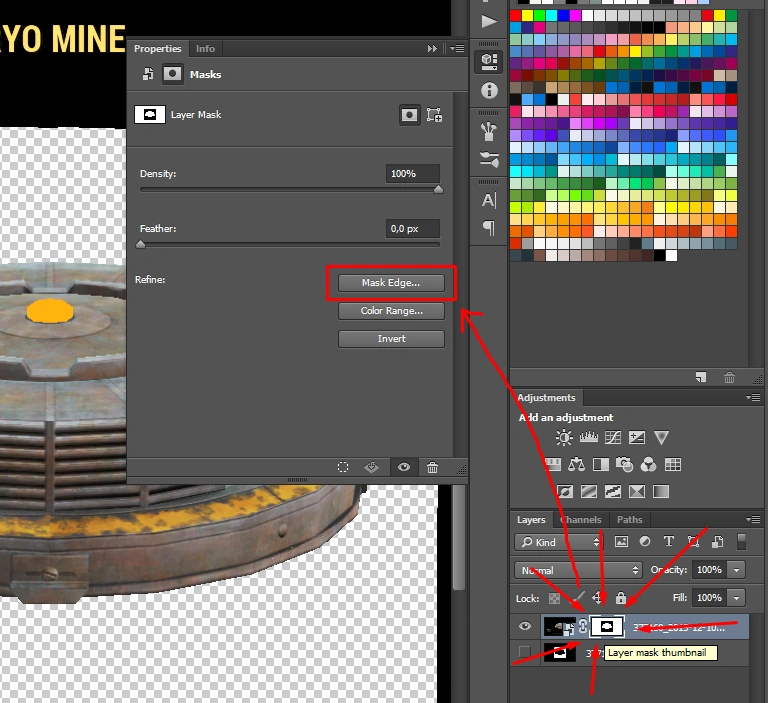Toggle filter for adjustment layers
The image size is (768, 703).
(x=645, y=542)
